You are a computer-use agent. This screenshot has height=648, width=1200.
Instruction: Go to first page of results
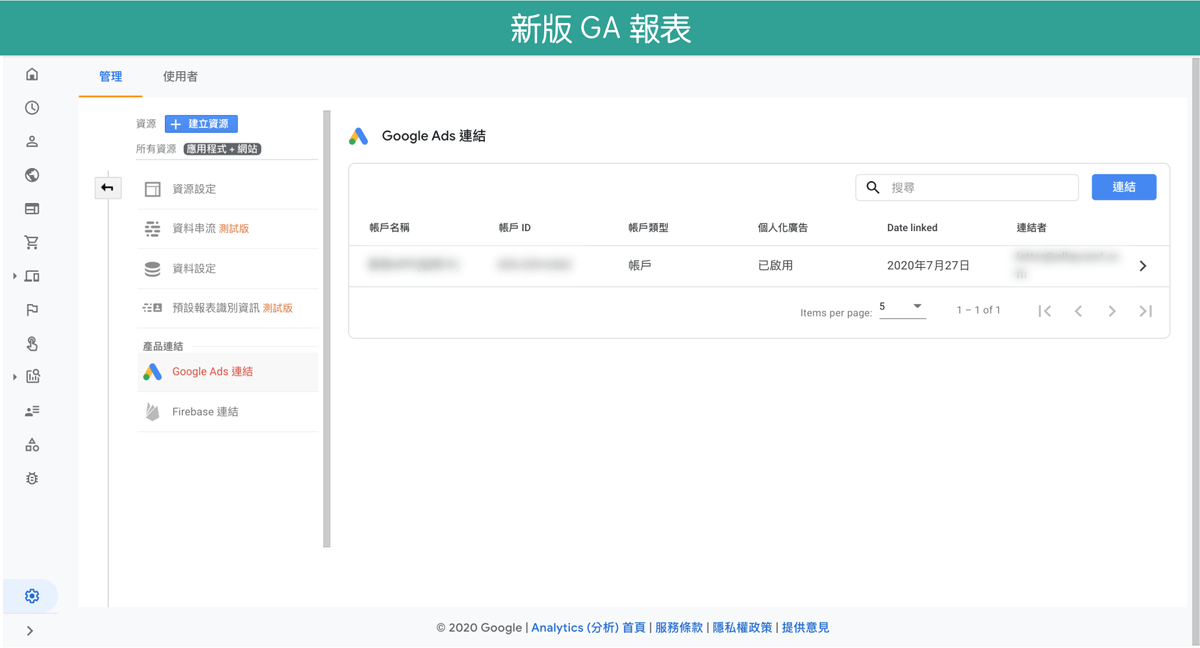(x=1045, y=311)
